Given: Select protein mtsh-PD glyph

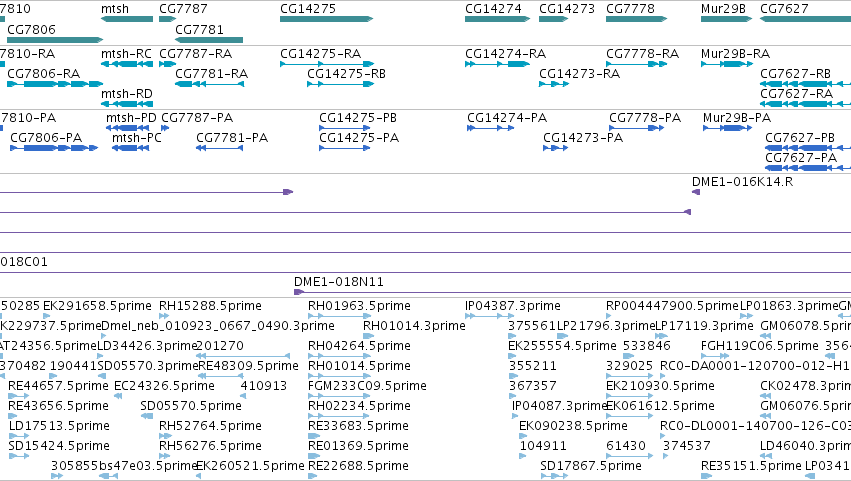Looking at the screenshot, I should 128,128.
